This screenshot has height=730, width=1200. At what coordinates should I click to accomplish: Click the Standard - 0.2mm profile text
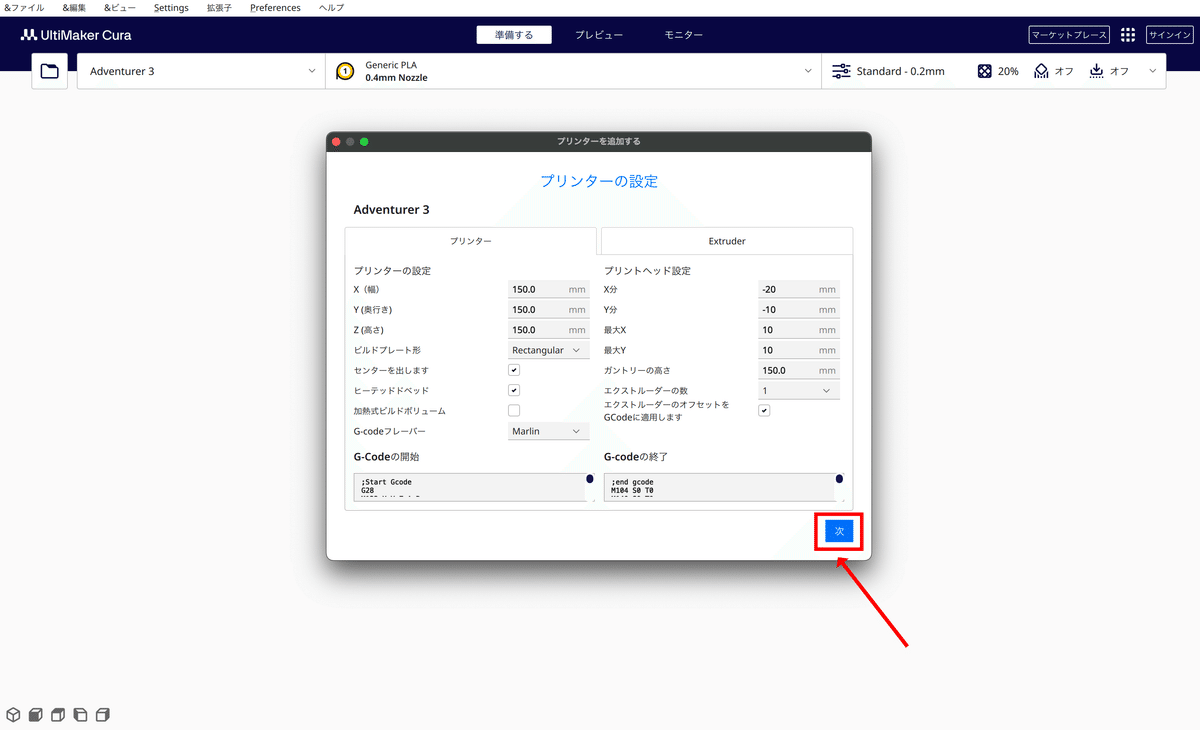[900, 72]
